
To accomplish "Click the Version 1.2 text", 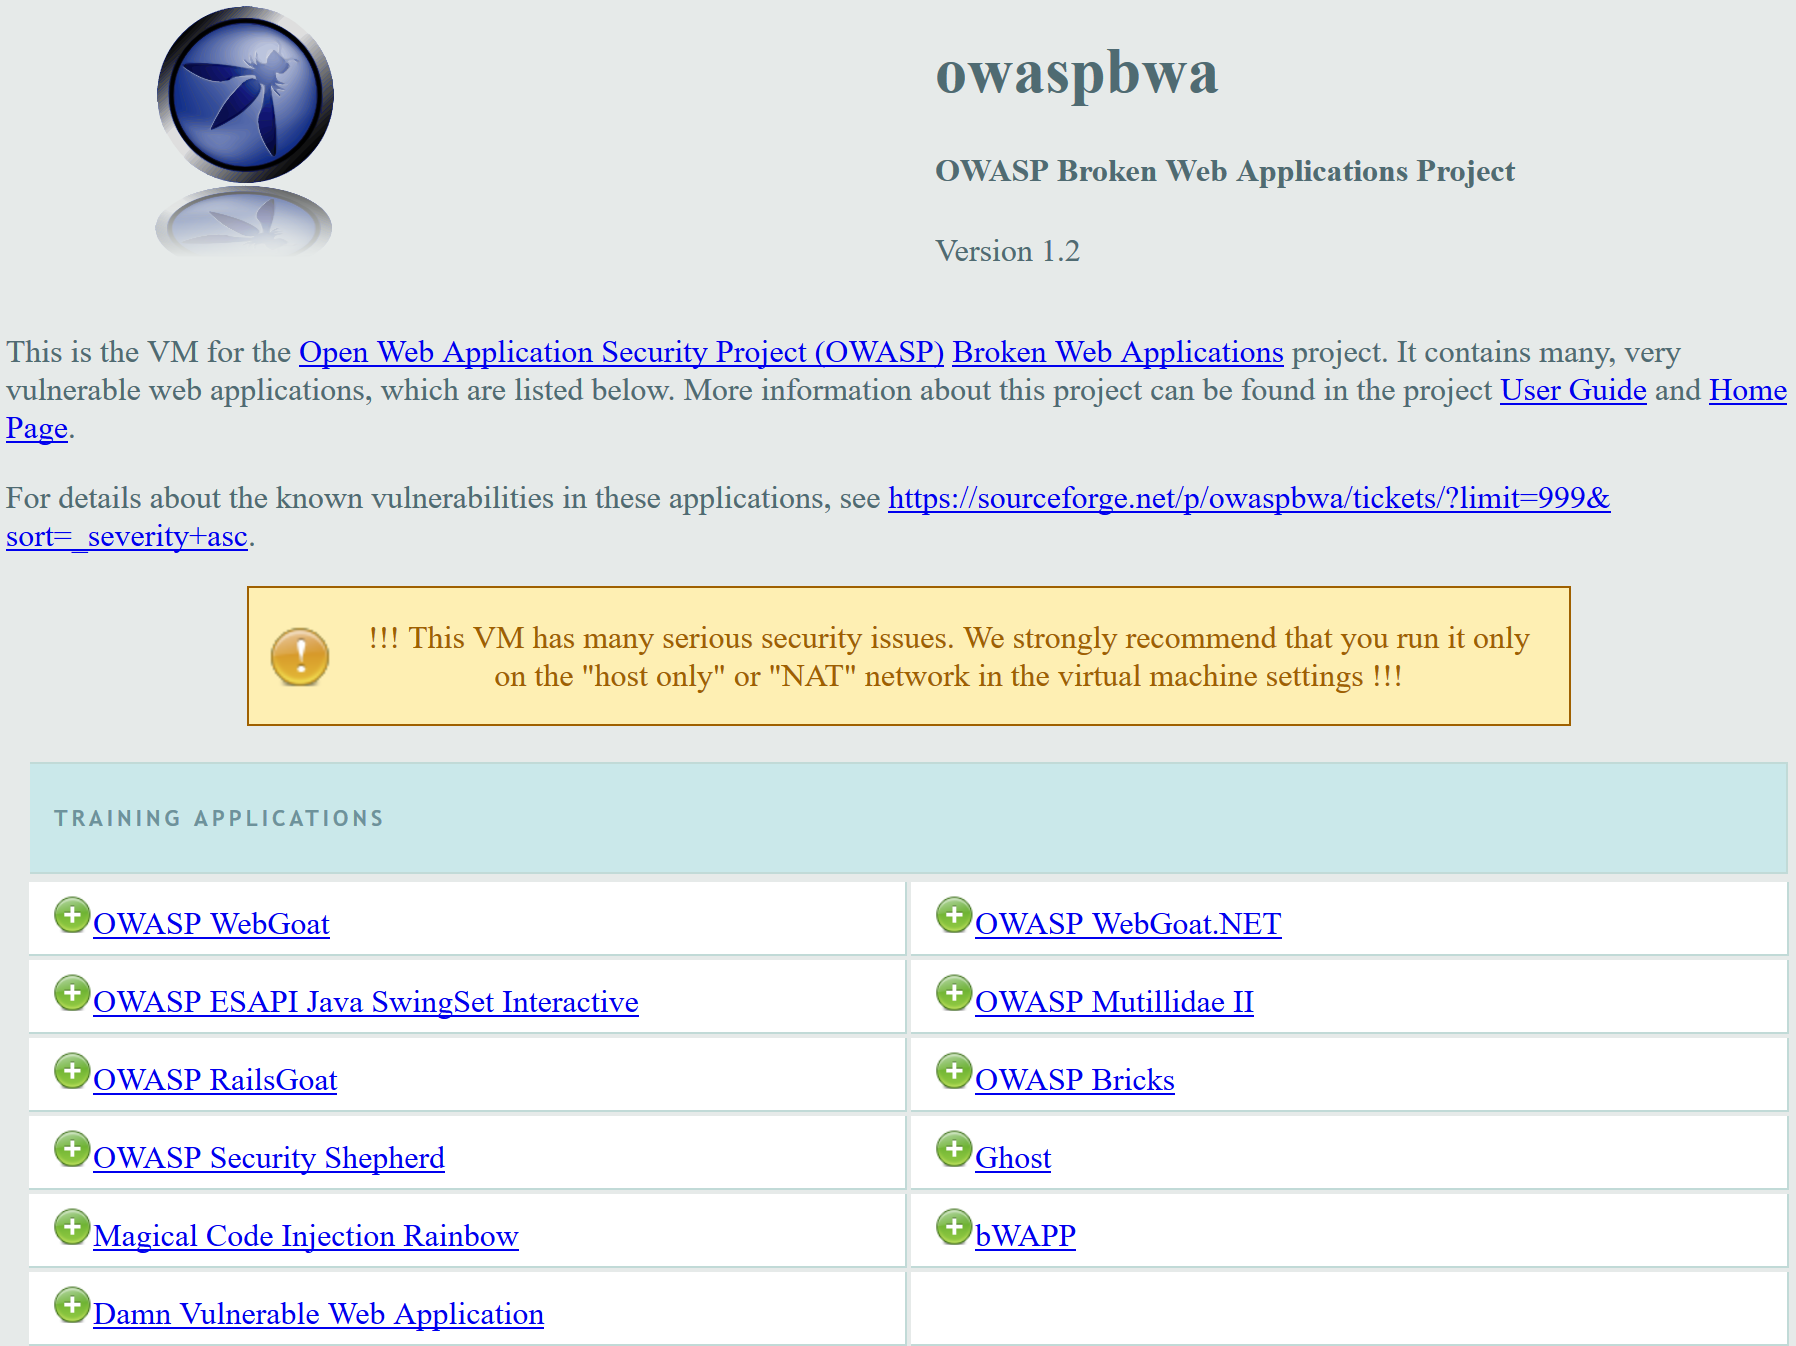I will pos(1008,251).
